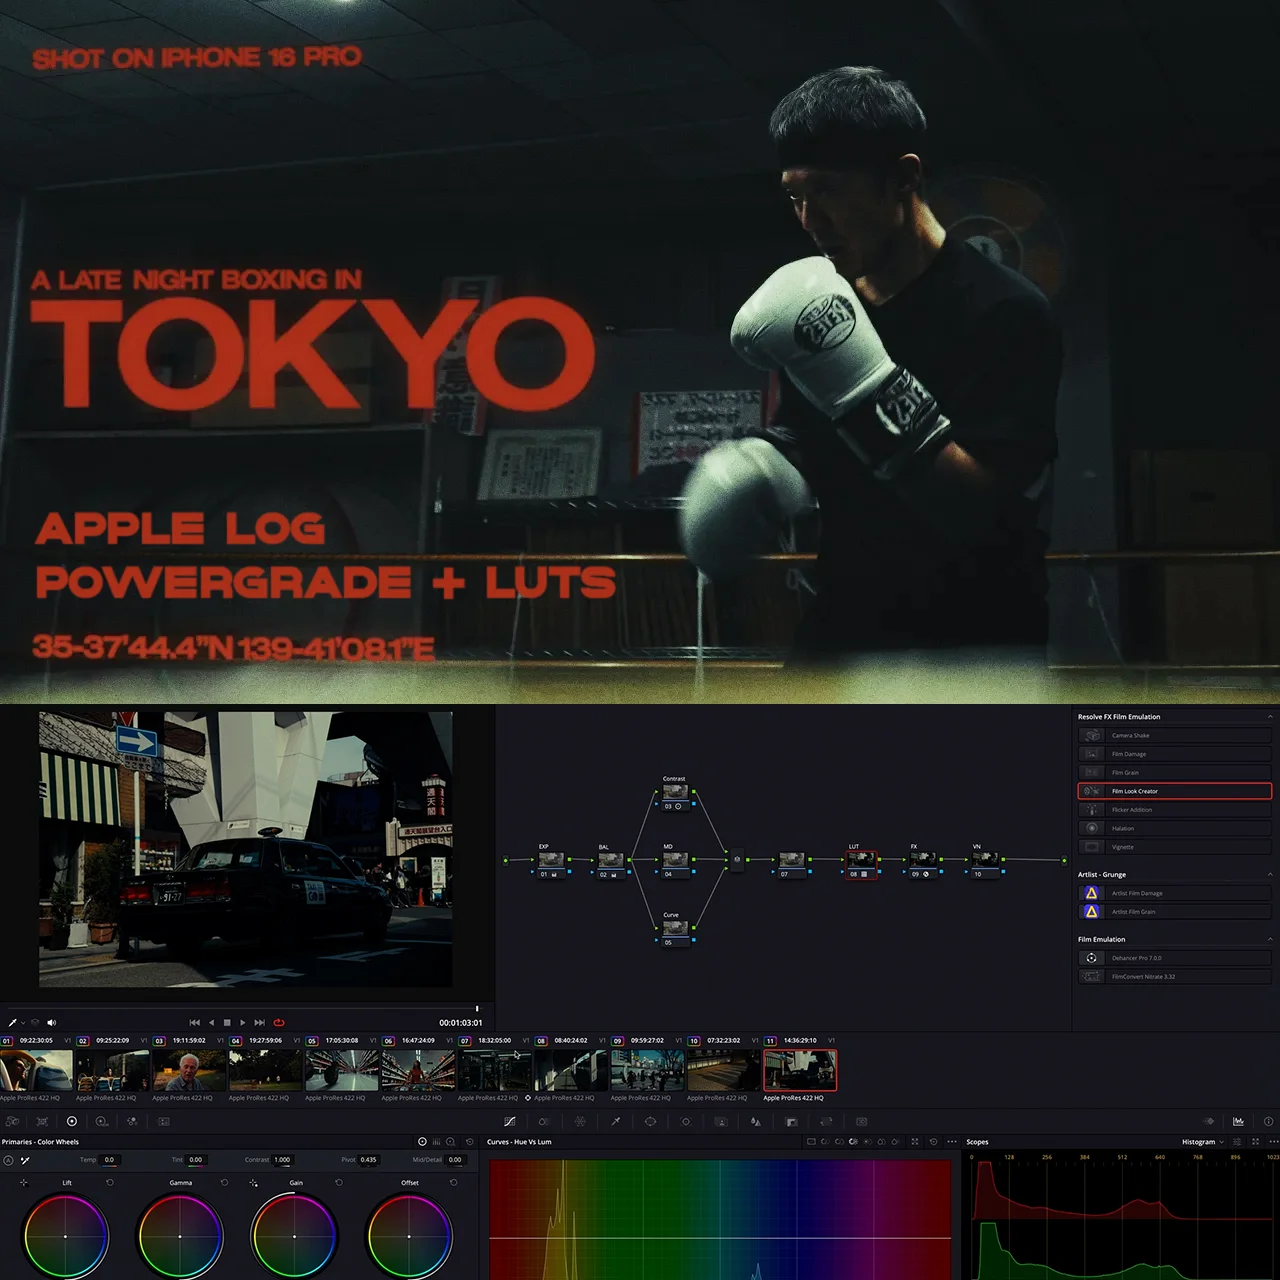The image size is (1280, 1280).
Task: Click the Offset color wheel
Action: click(x=409, y=1236)
